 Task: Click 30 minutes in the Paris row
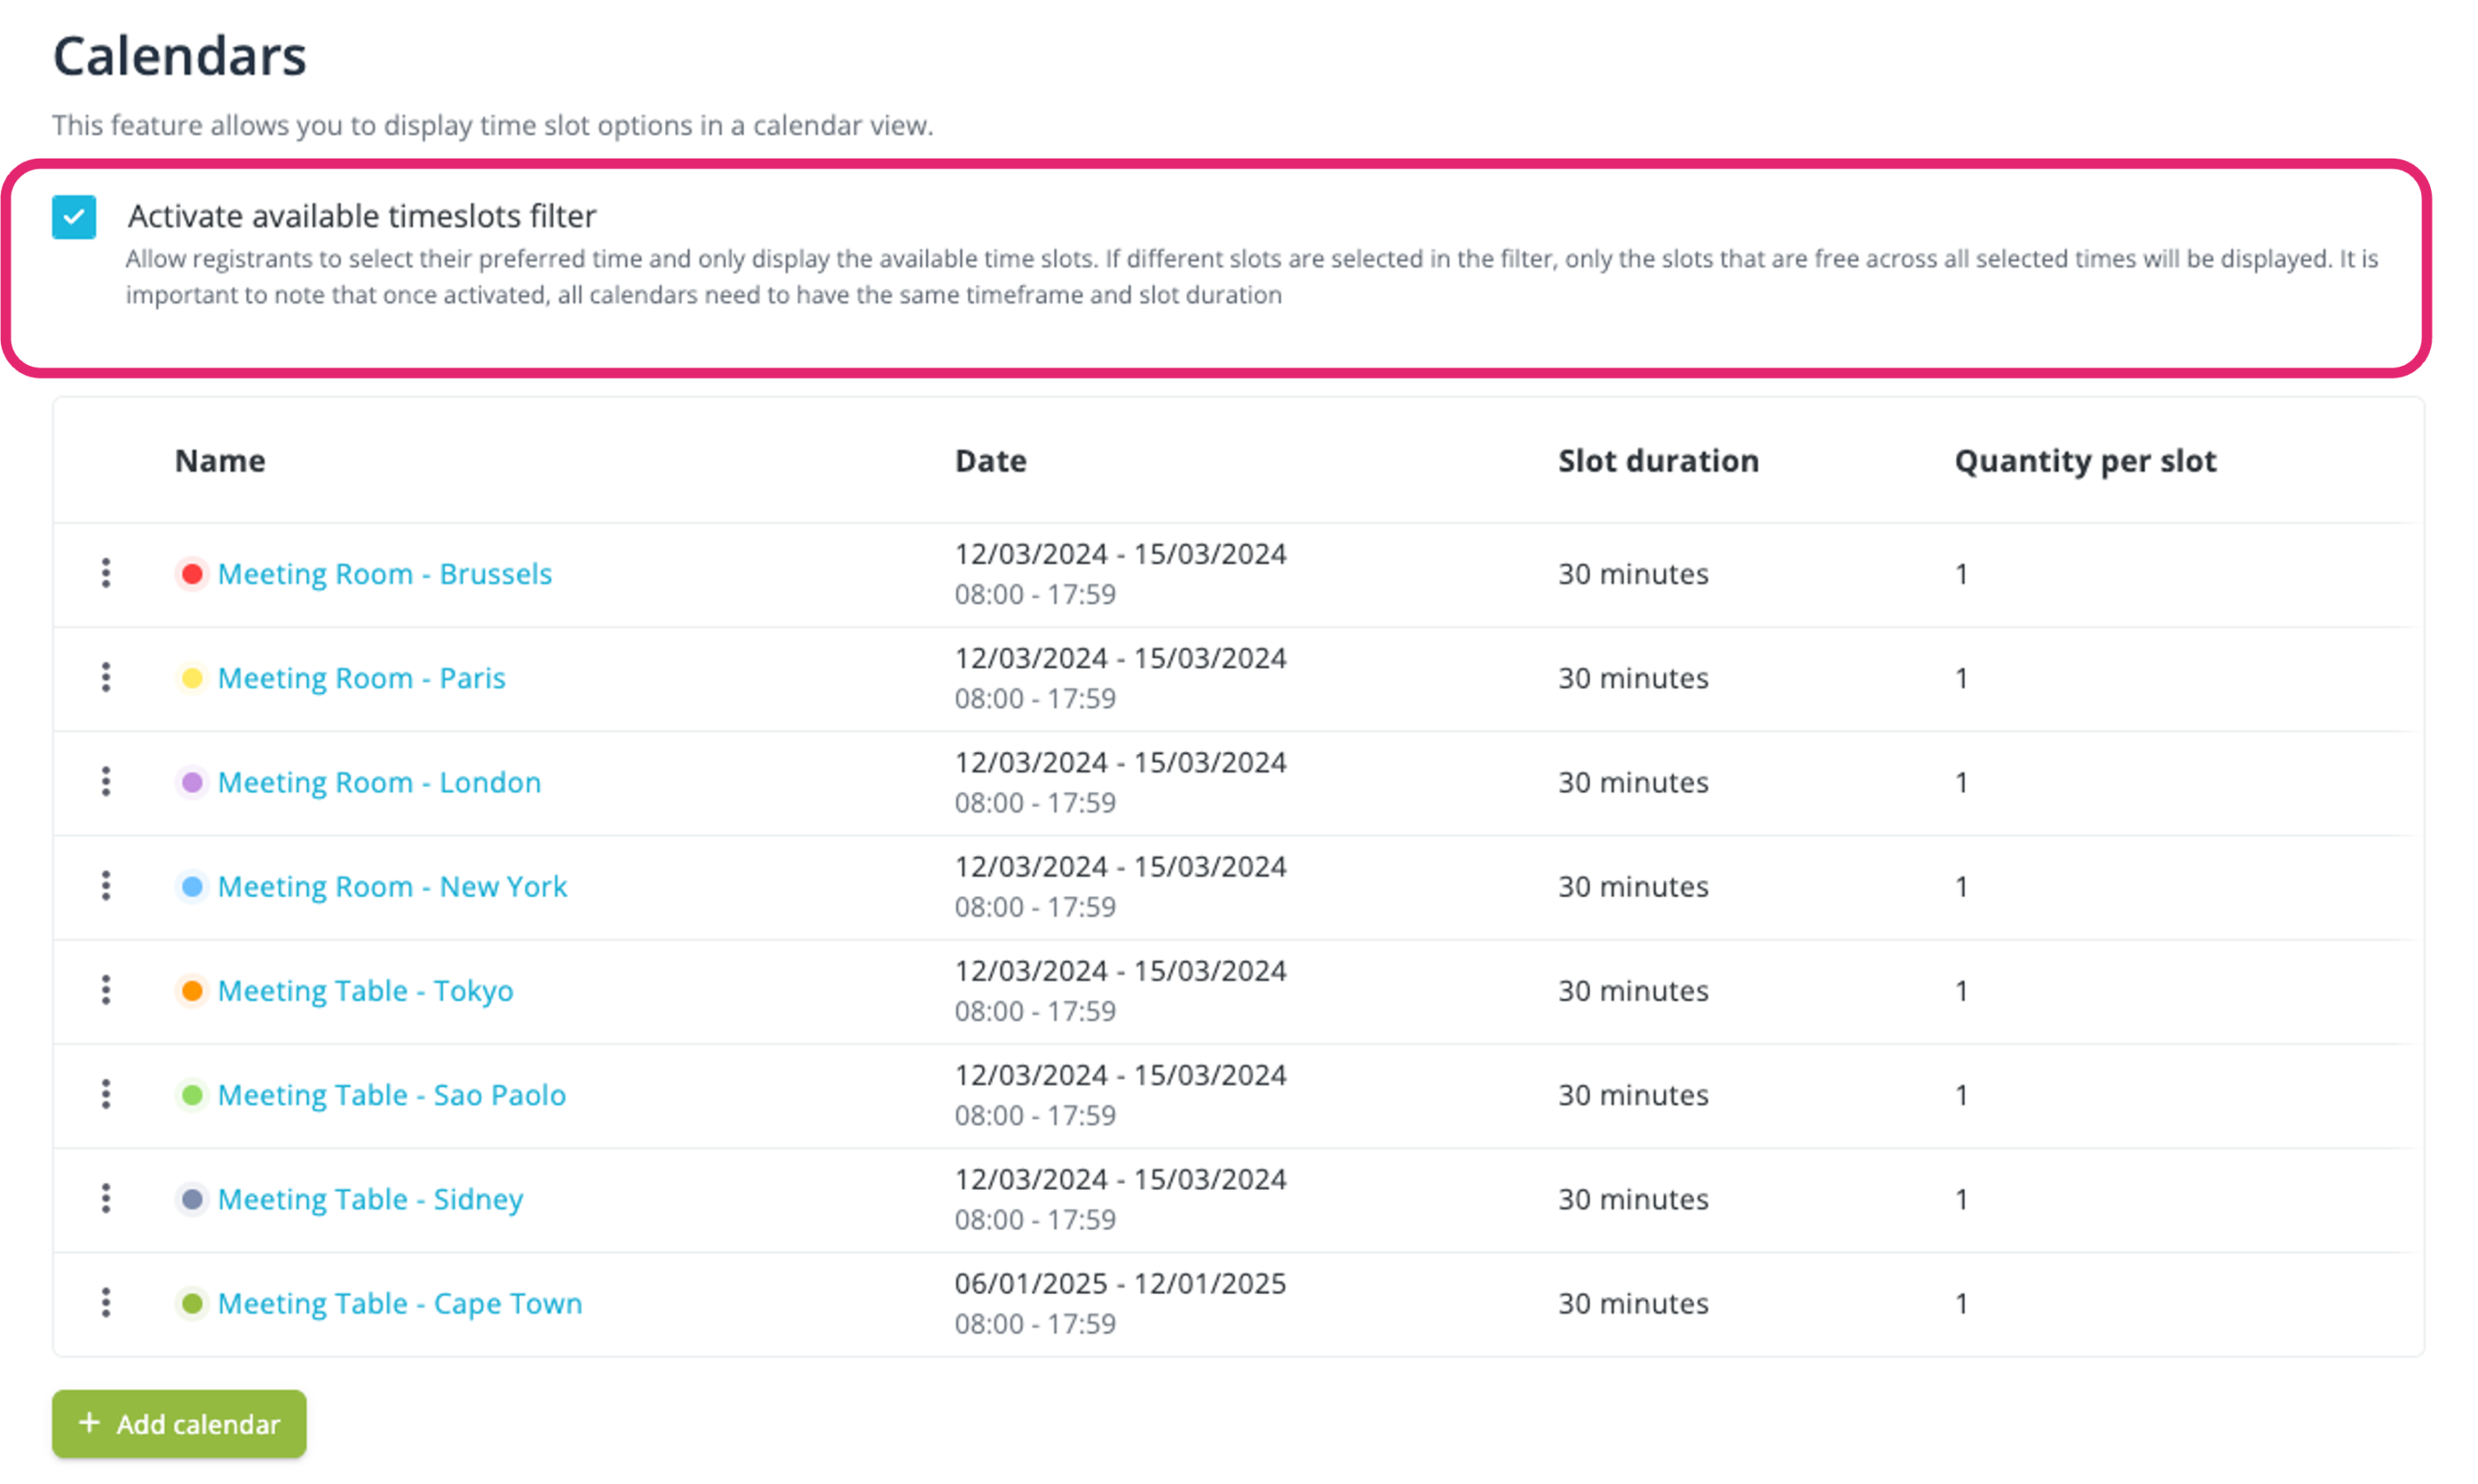click(x=1634, y=678)
